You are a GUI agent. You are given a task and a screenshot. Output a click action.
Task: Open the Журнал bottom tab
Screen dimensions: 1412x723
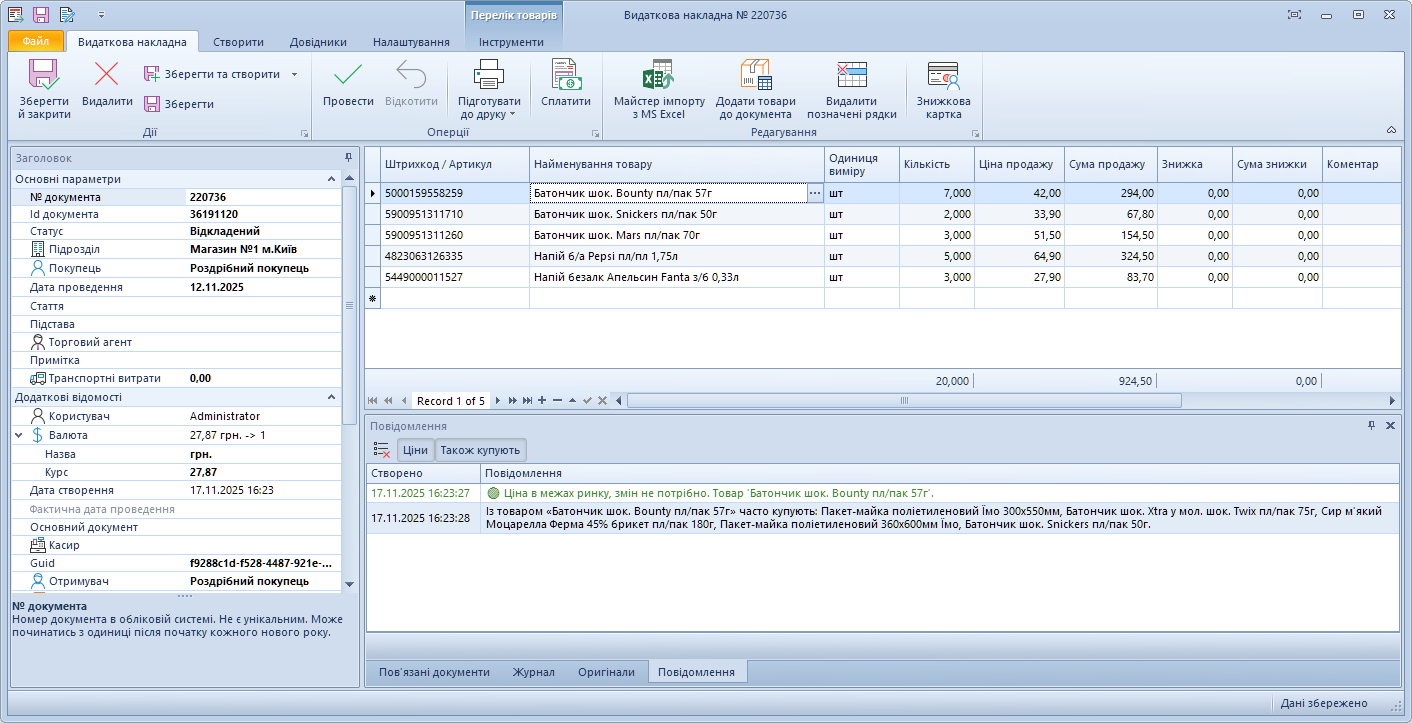click(533, 672)
